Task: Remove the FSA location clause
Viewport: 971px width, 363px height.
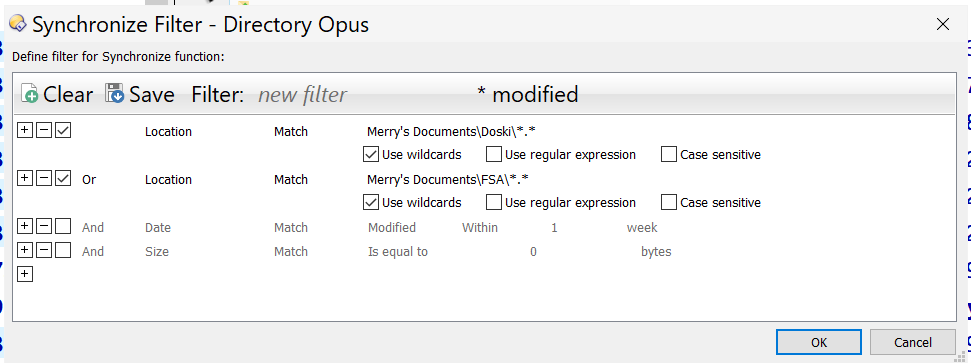Action: pos(43,178)
